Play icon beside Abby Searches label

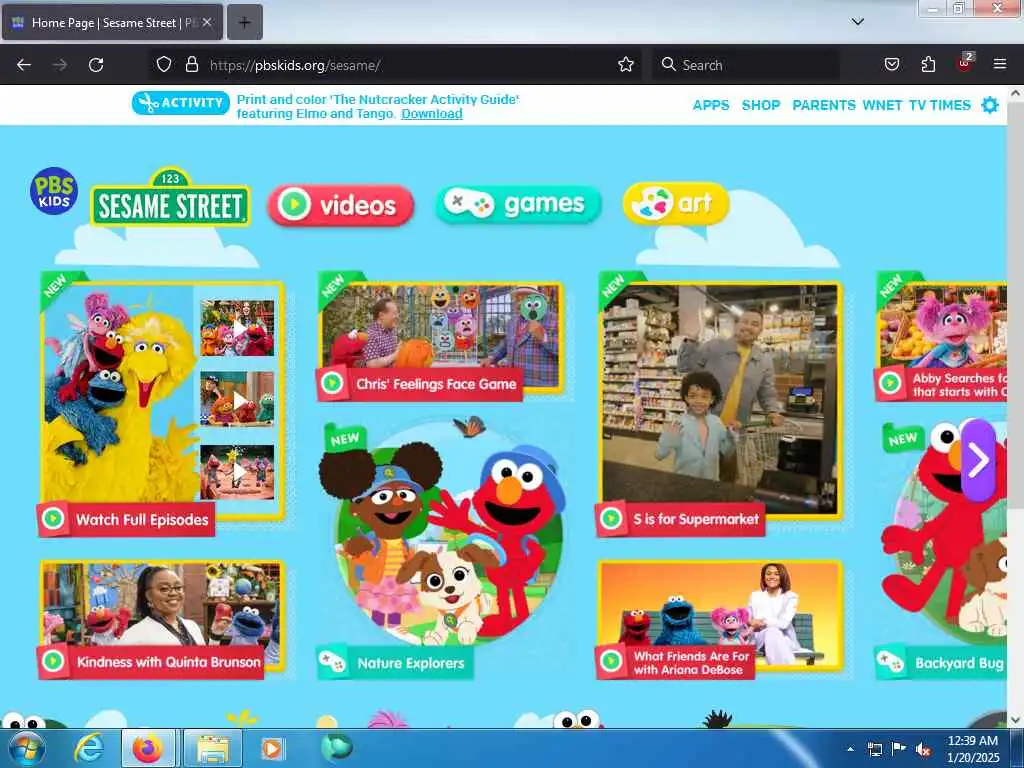[x=890, y=383]
